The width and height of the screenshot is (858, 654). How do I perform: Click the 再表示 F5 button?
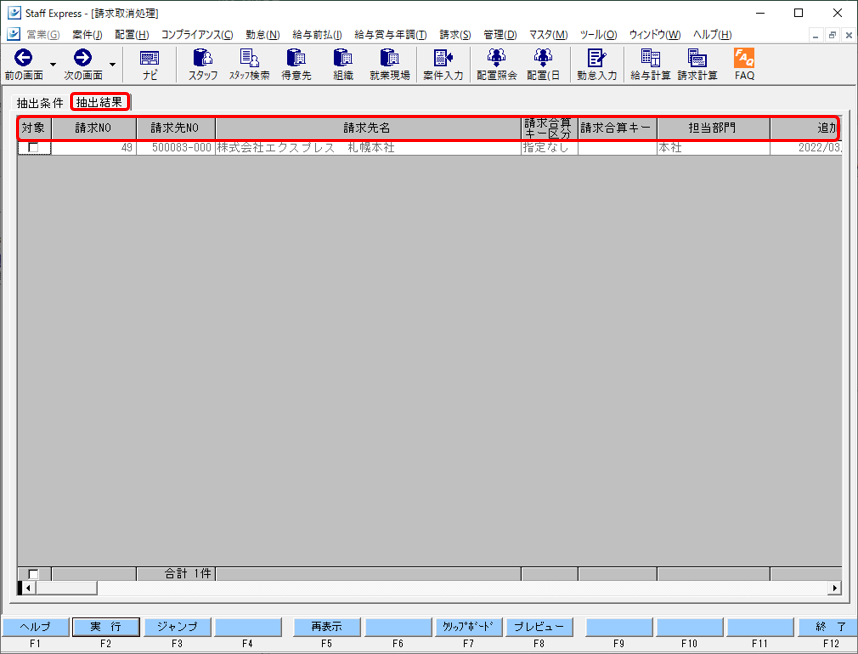327,627
